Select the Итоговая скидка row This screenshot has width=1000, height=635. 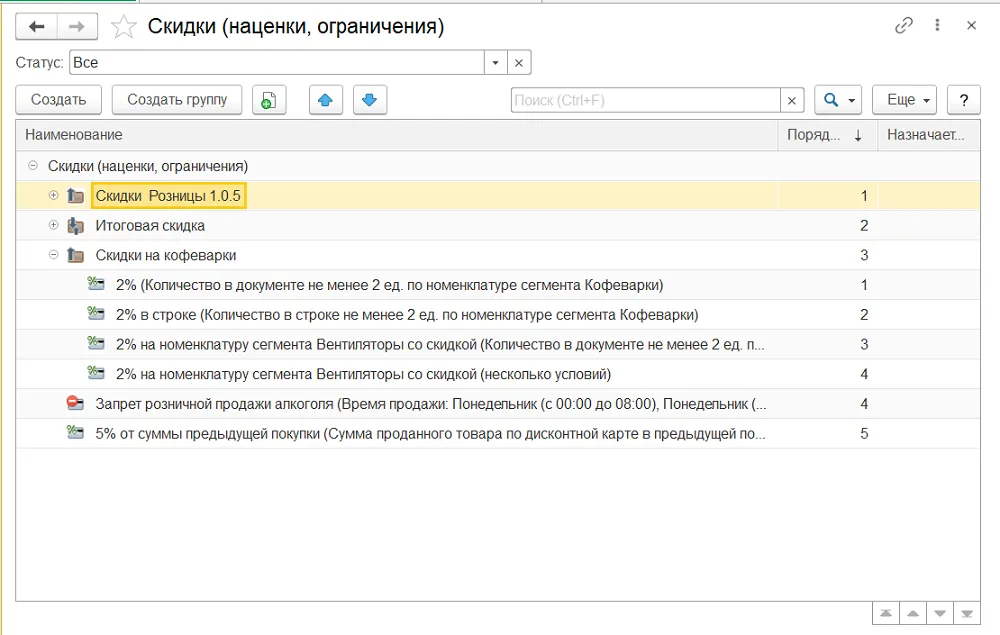pos(498,226)
